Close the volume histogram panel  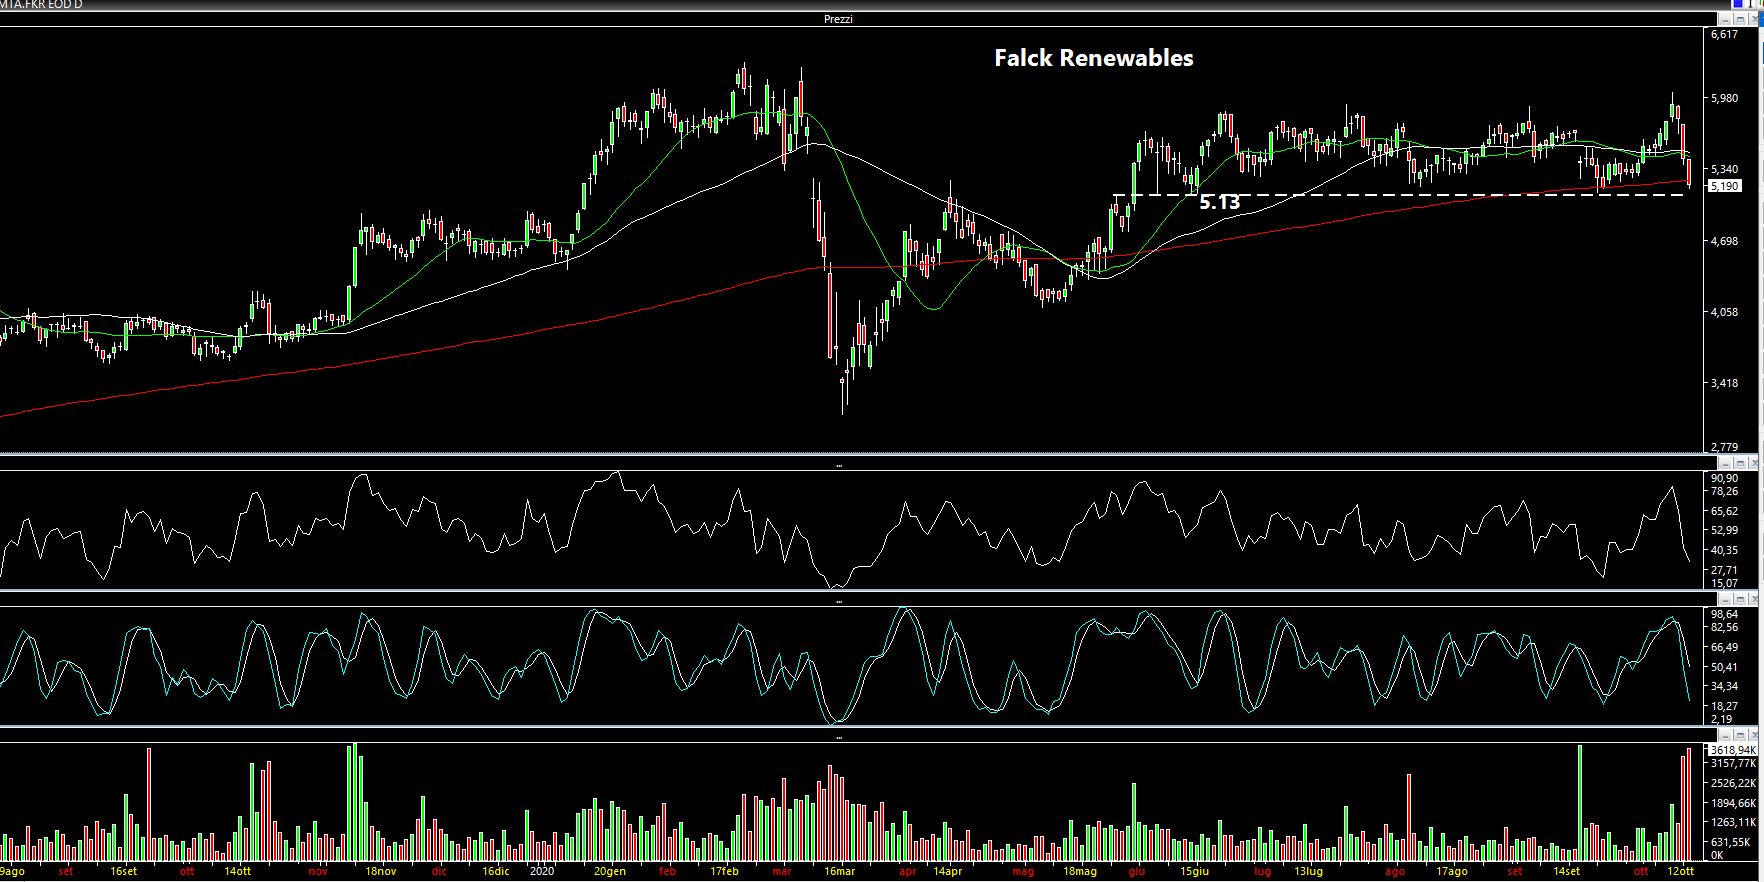click(1753, 736)
